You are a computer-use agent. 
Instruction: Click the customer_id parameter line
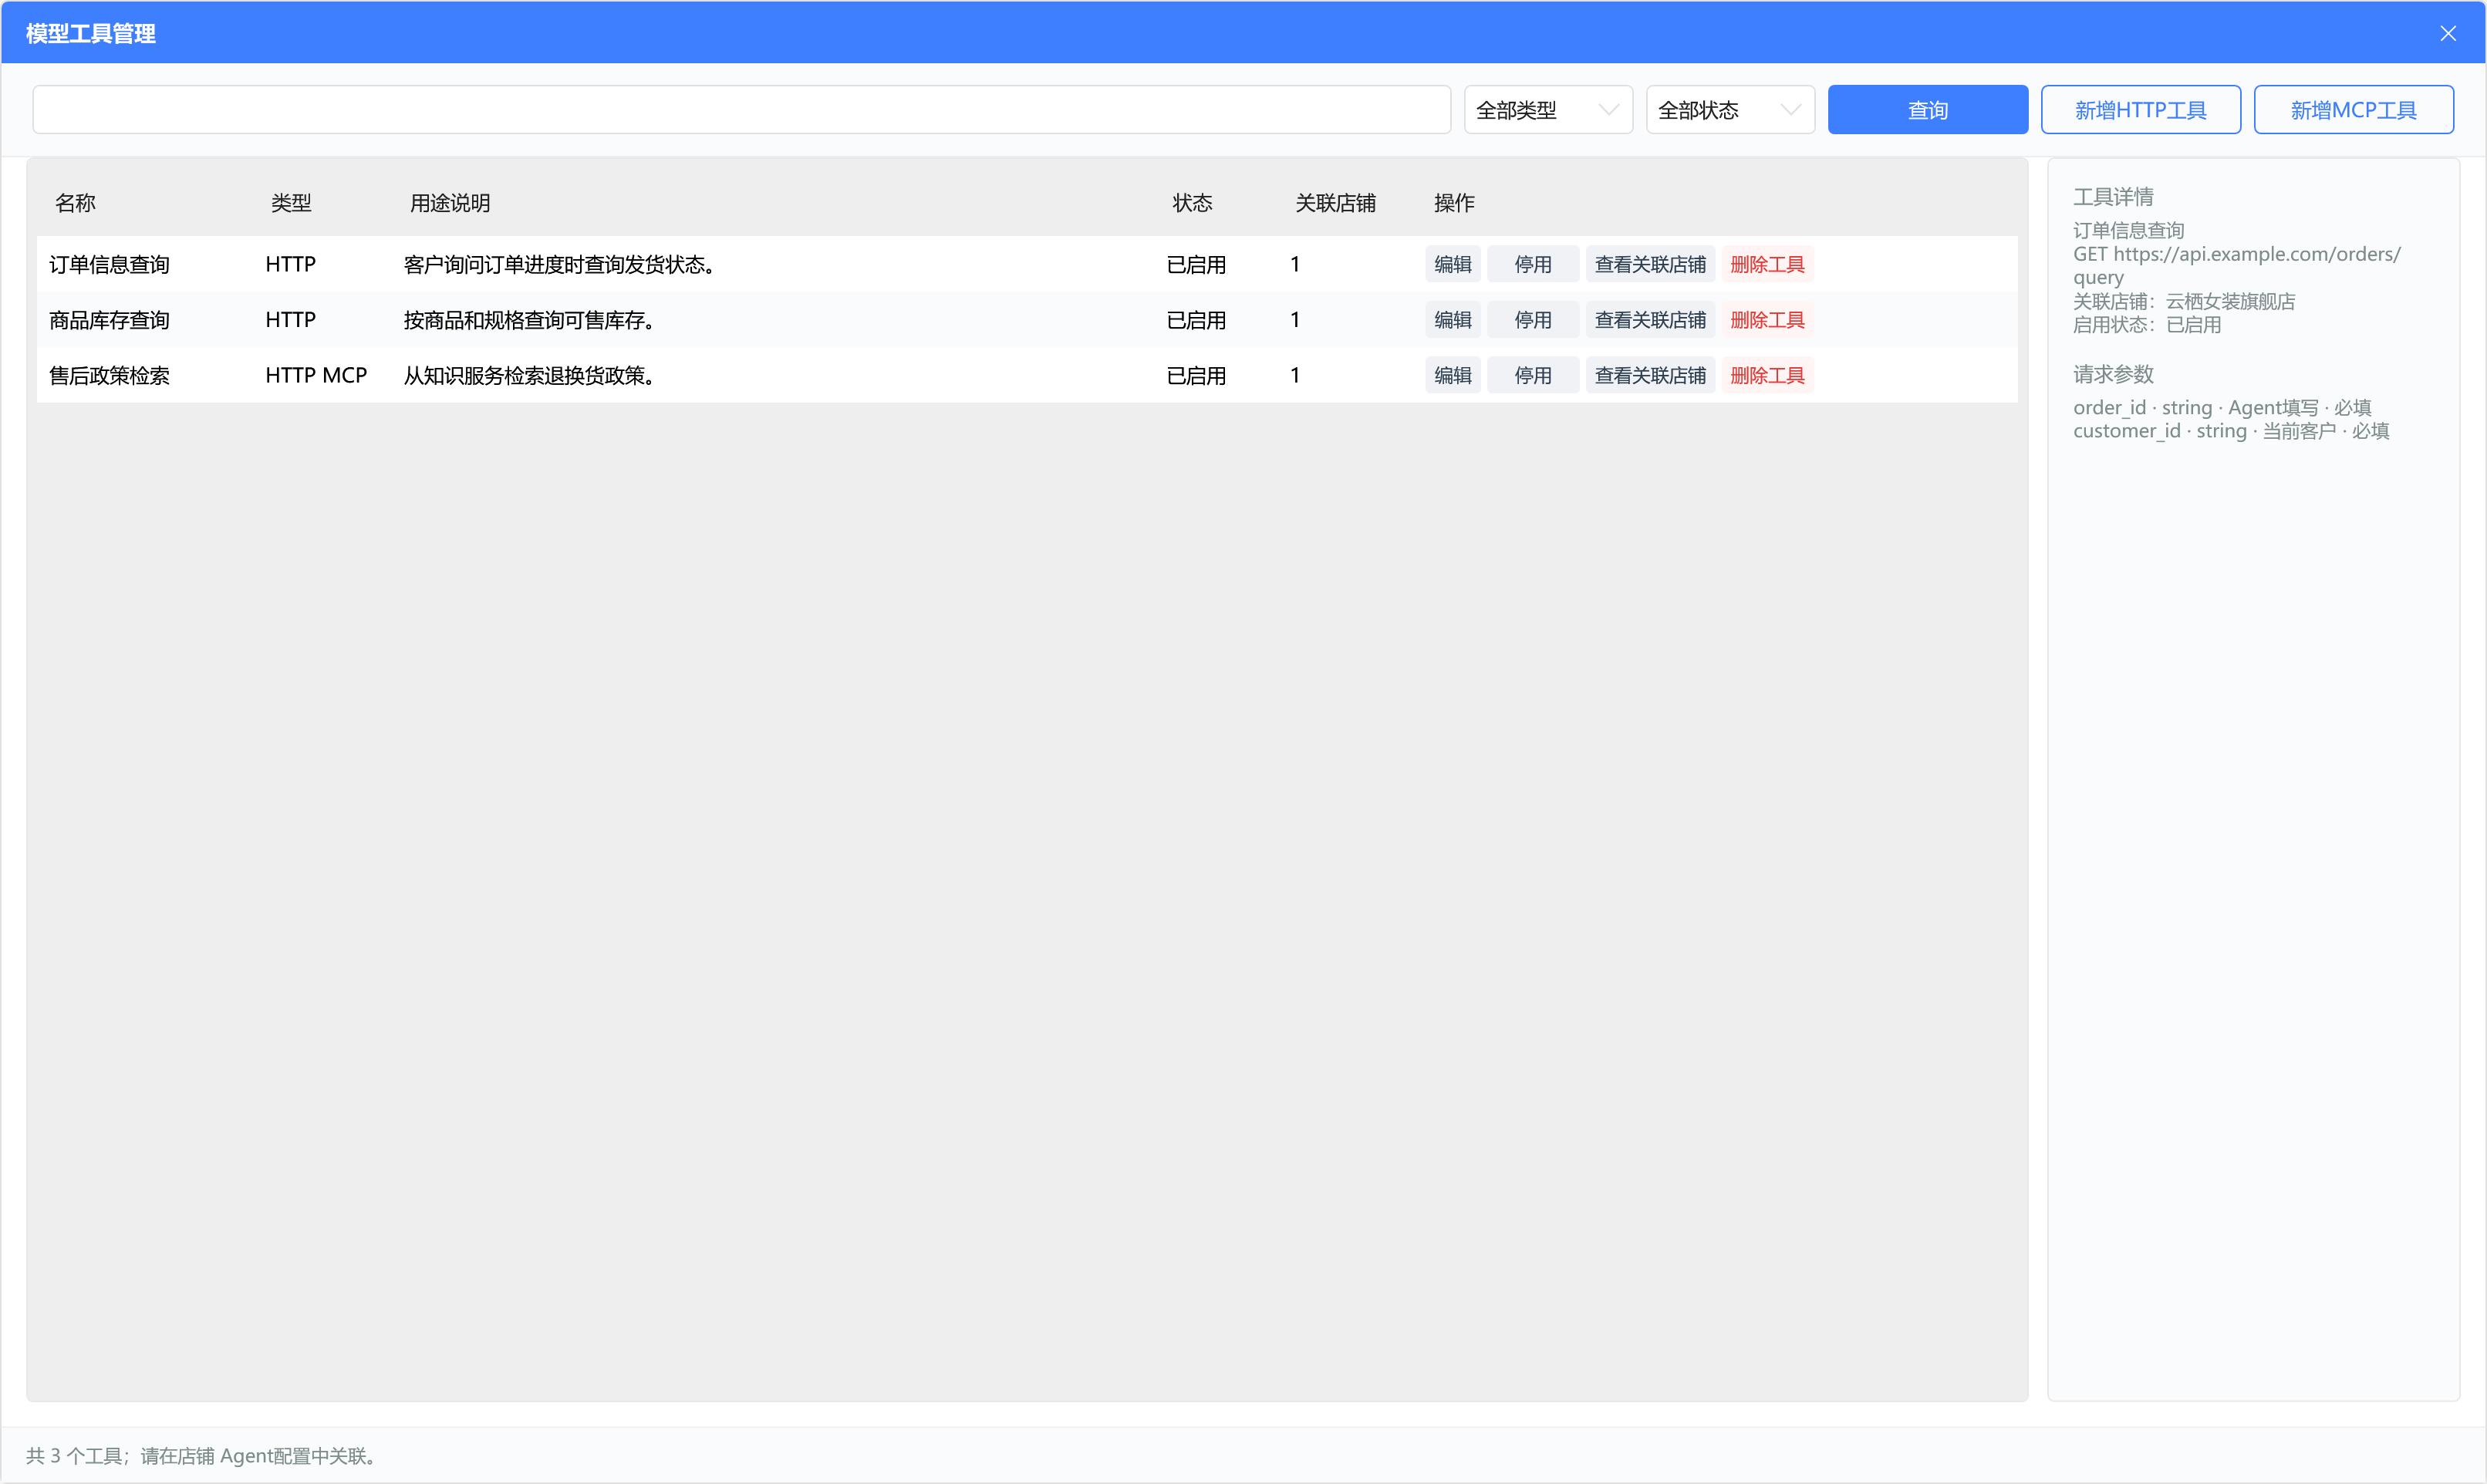(x=2231, y=431)
